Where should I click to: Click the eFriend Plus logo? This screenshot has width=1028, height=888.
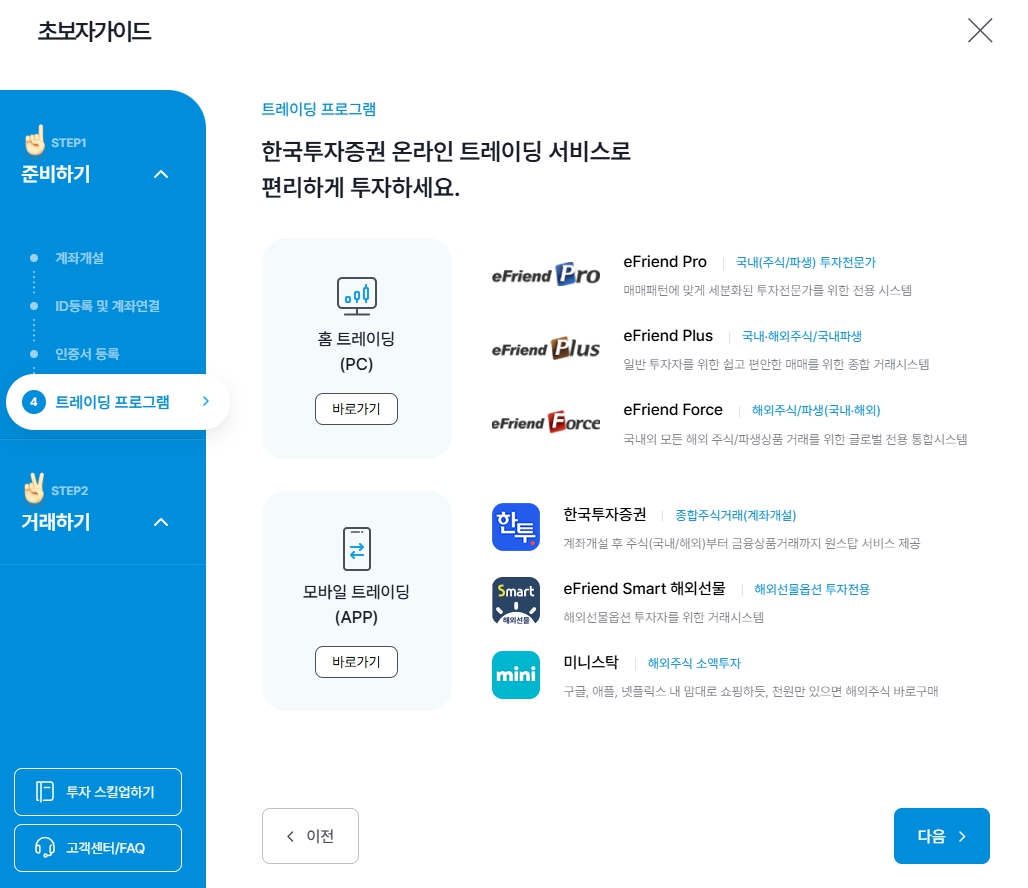point(545,348)
